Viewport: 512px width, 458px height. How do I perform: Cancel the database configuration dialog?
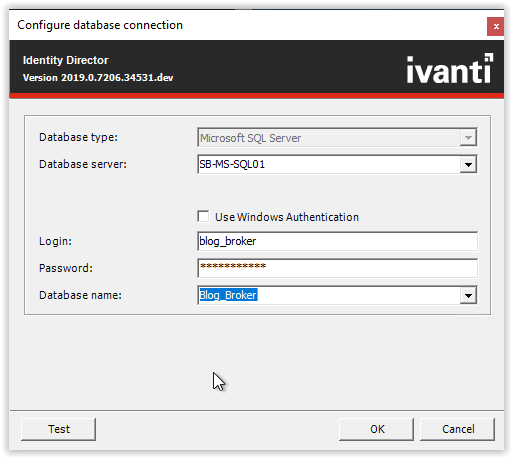[x=458, y=429]
